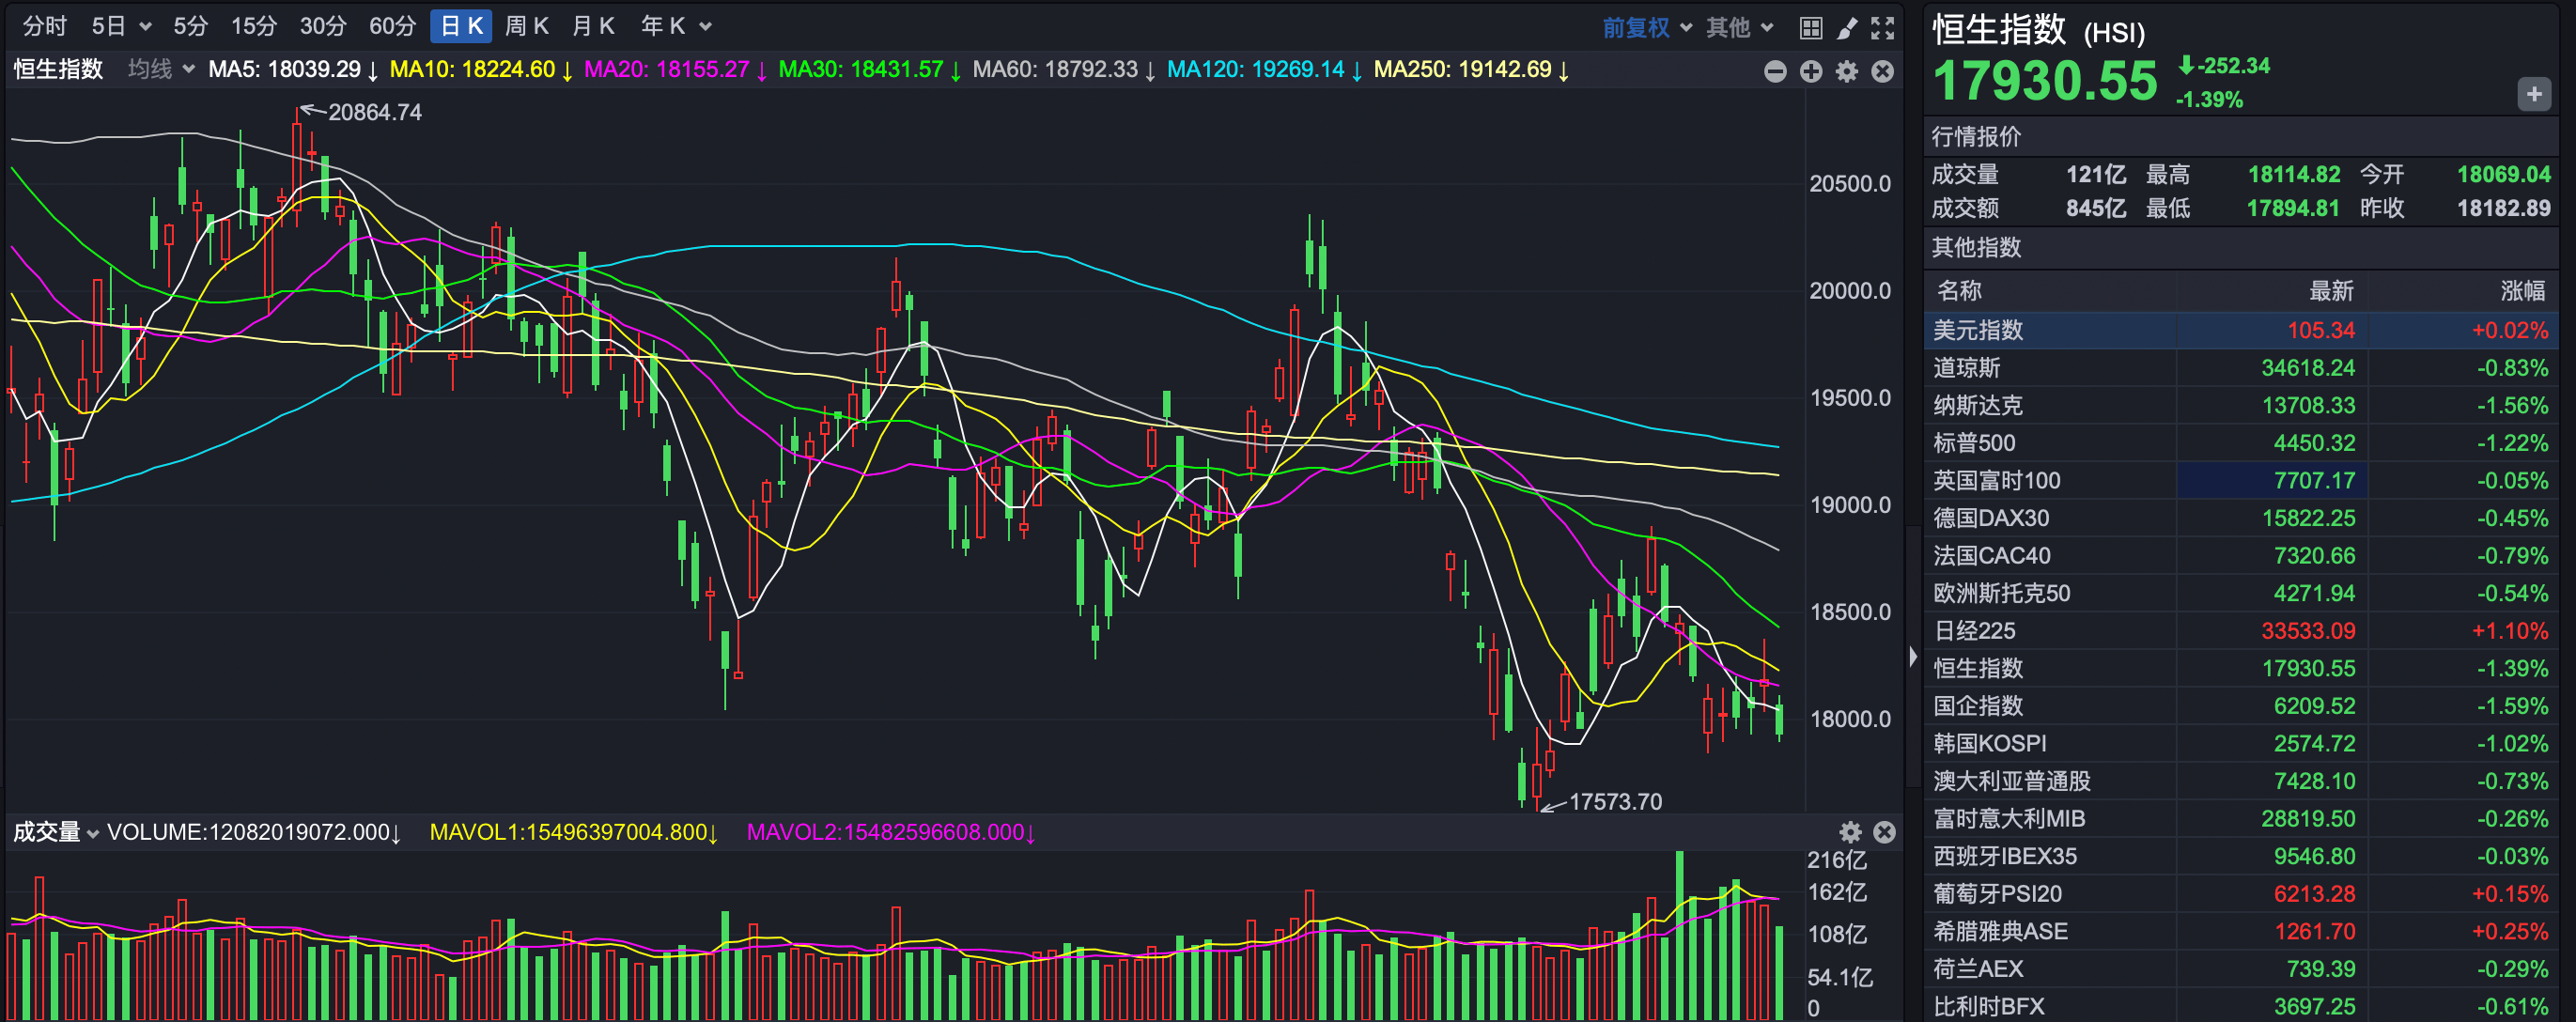This screenshot has height=1022, width=2576.
Task: Remove the 均线 indicator overlay
Action: click(x=1882, y=71)
